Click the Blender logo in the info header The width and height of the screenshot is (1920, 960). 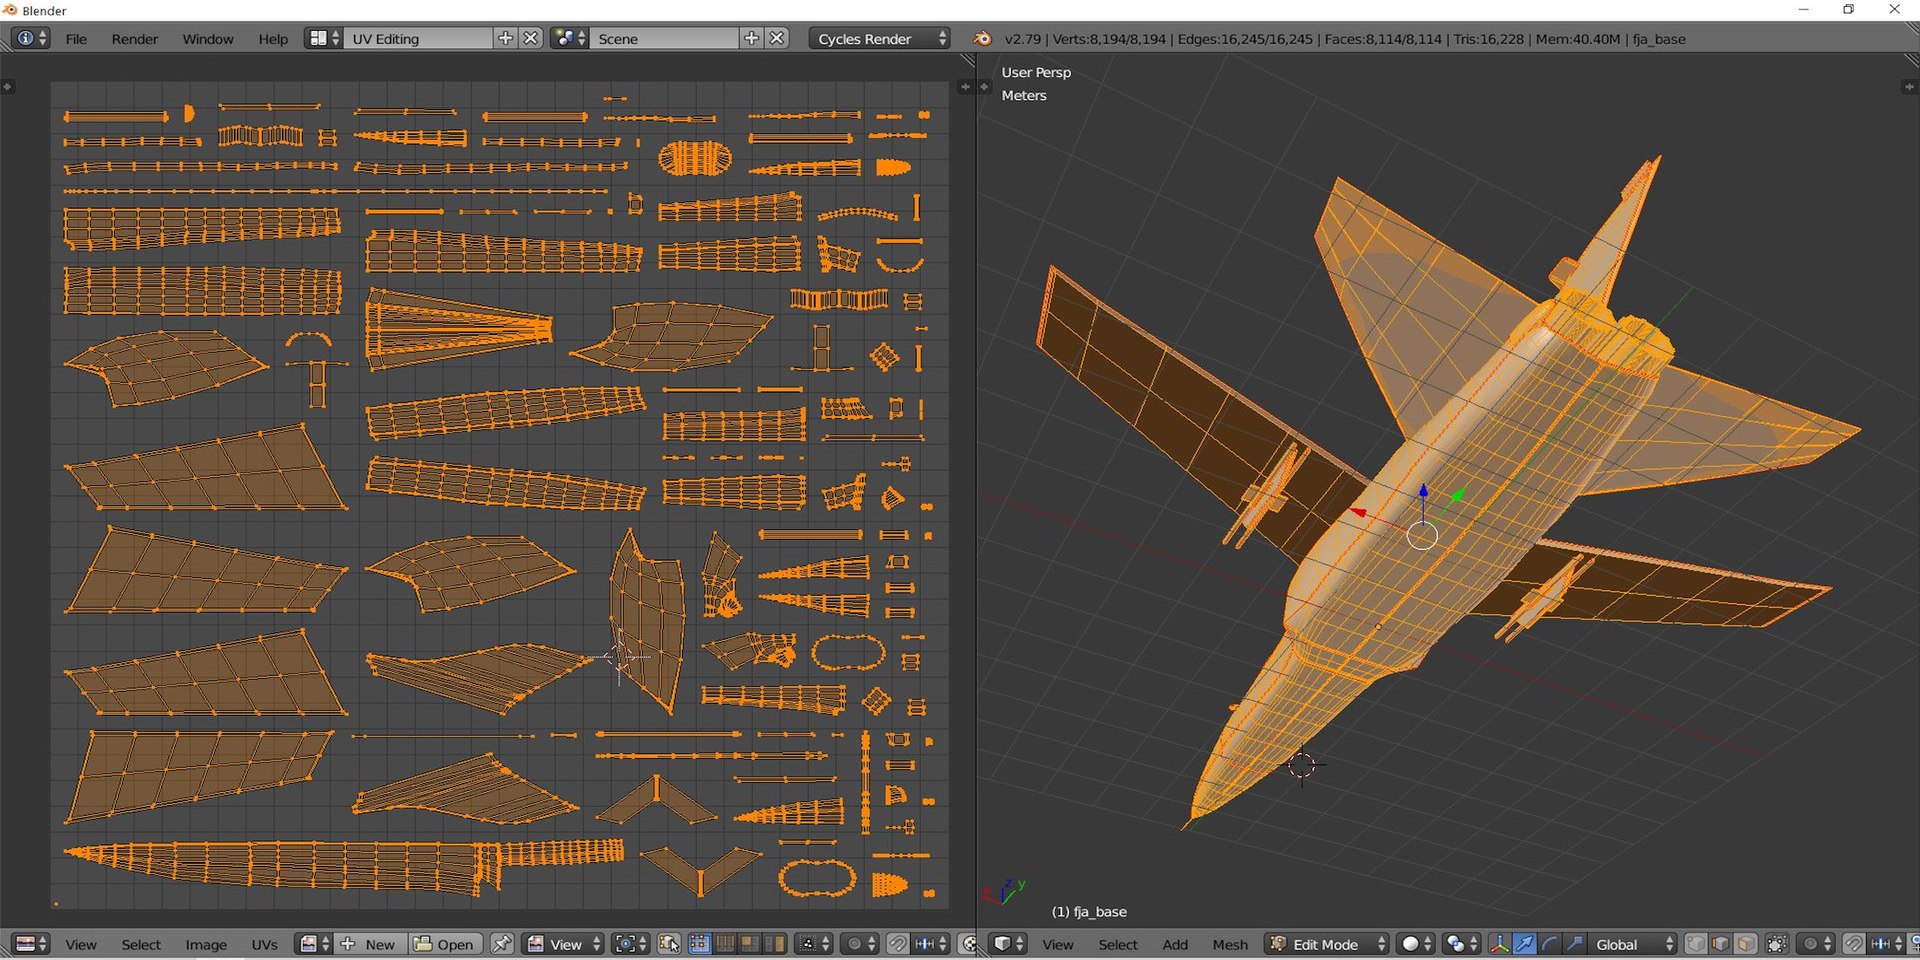(x=983, y=38)
